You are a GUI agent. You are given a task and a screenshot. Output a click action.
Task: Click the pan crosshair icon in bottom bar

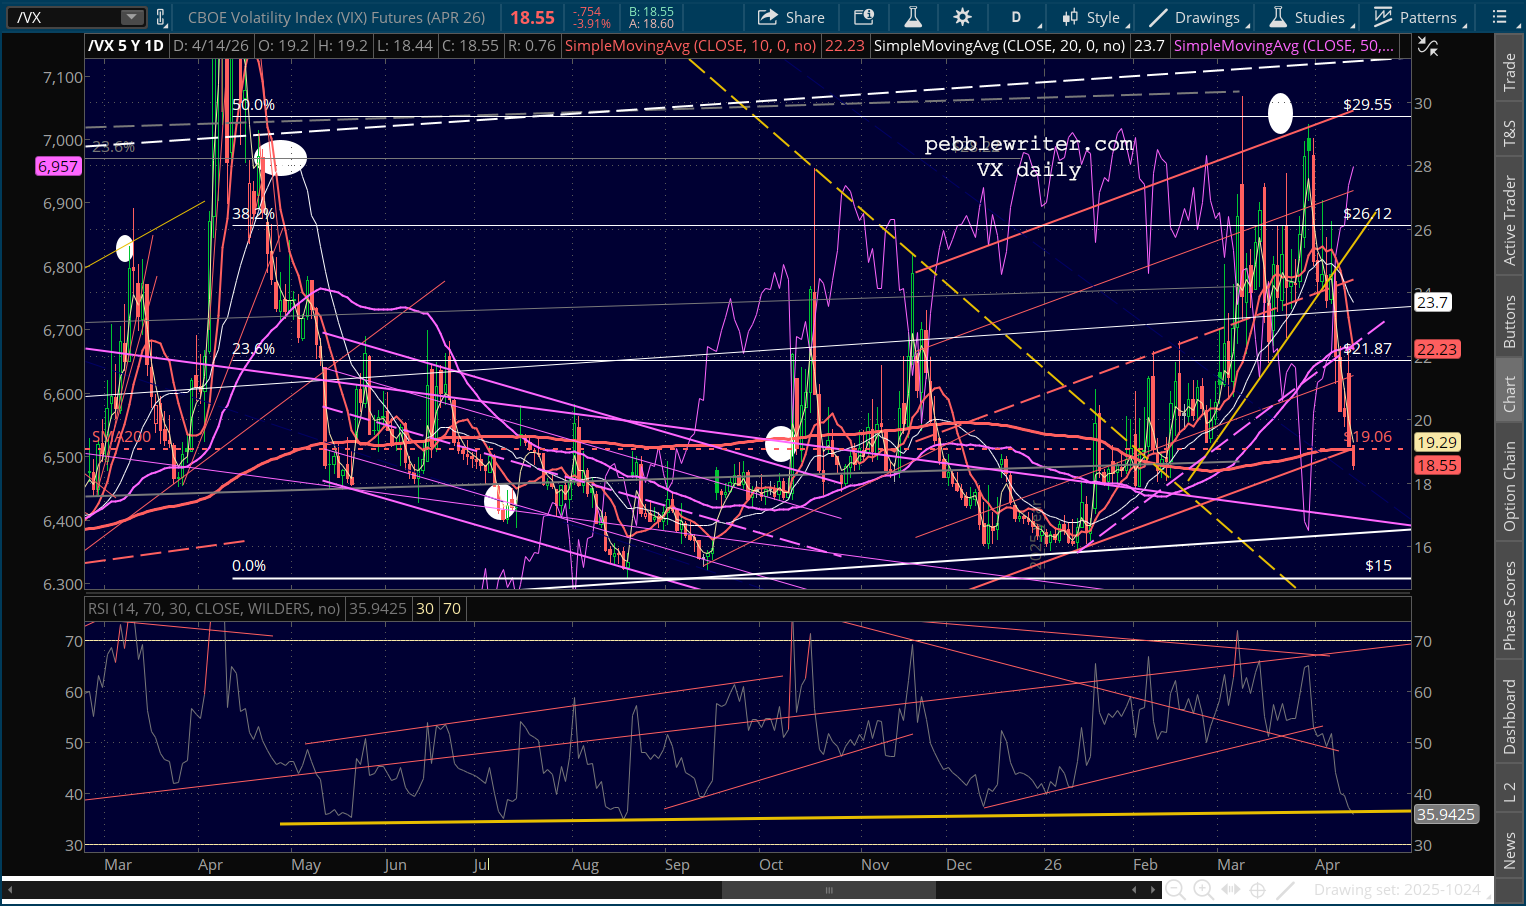[1258, 890]
